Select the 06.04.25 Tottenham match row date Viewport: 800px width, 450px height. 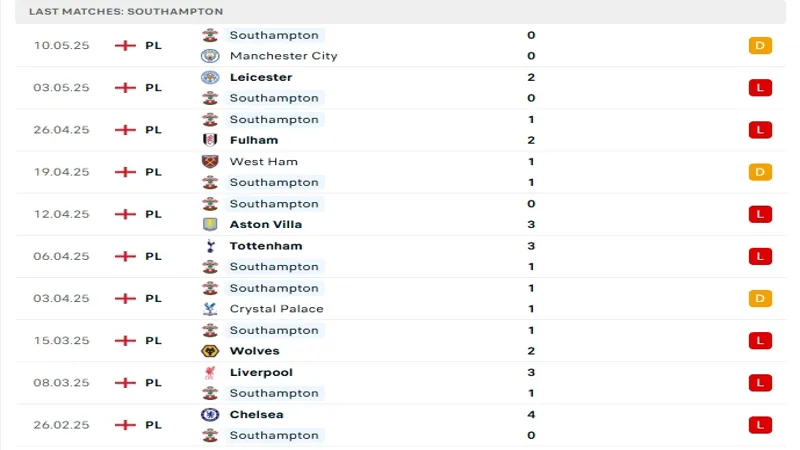[61, 256]
